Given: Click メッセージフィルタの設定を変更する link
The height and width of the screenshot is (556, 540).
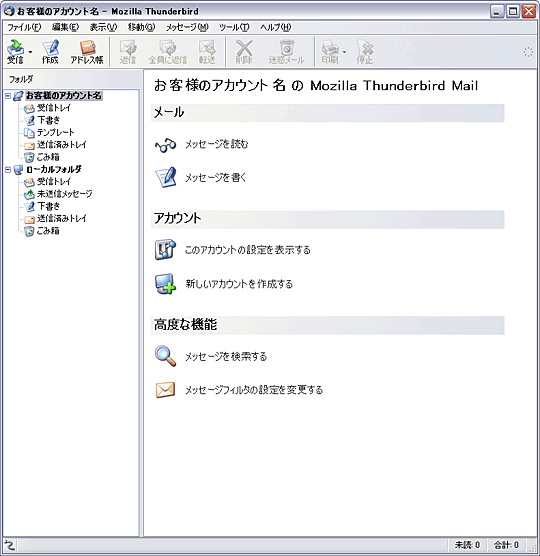Looking at the screenshot, I should [254, 390].
